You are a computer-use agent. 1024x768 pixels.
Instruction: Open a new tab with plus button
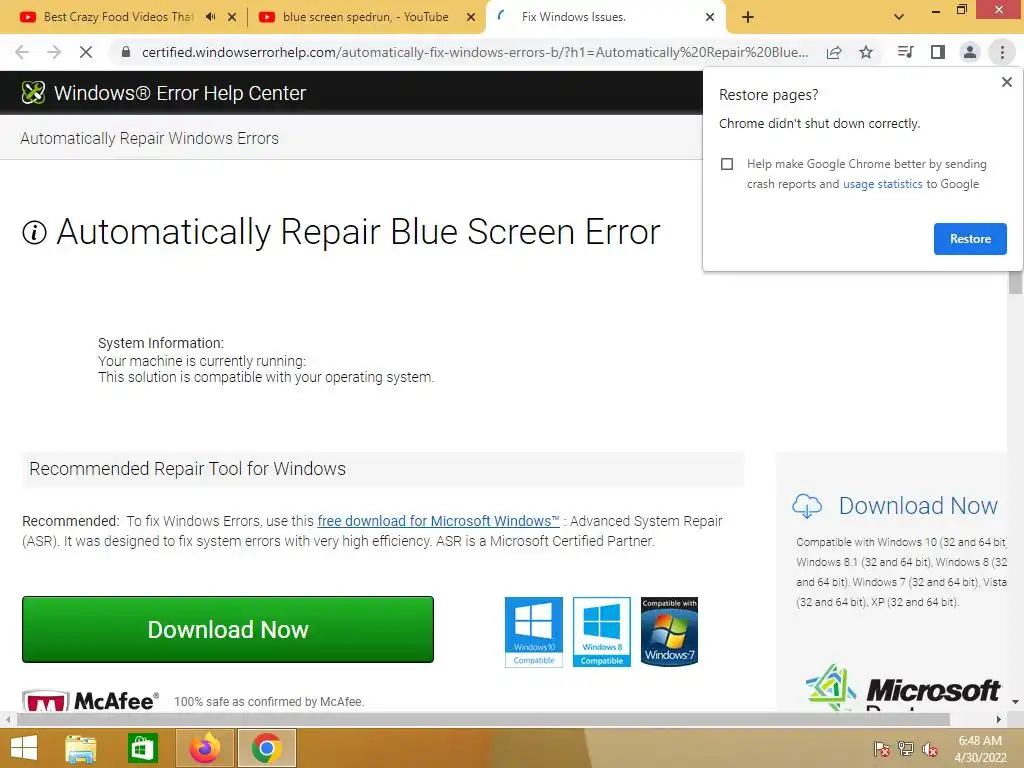tap(748, 17)
